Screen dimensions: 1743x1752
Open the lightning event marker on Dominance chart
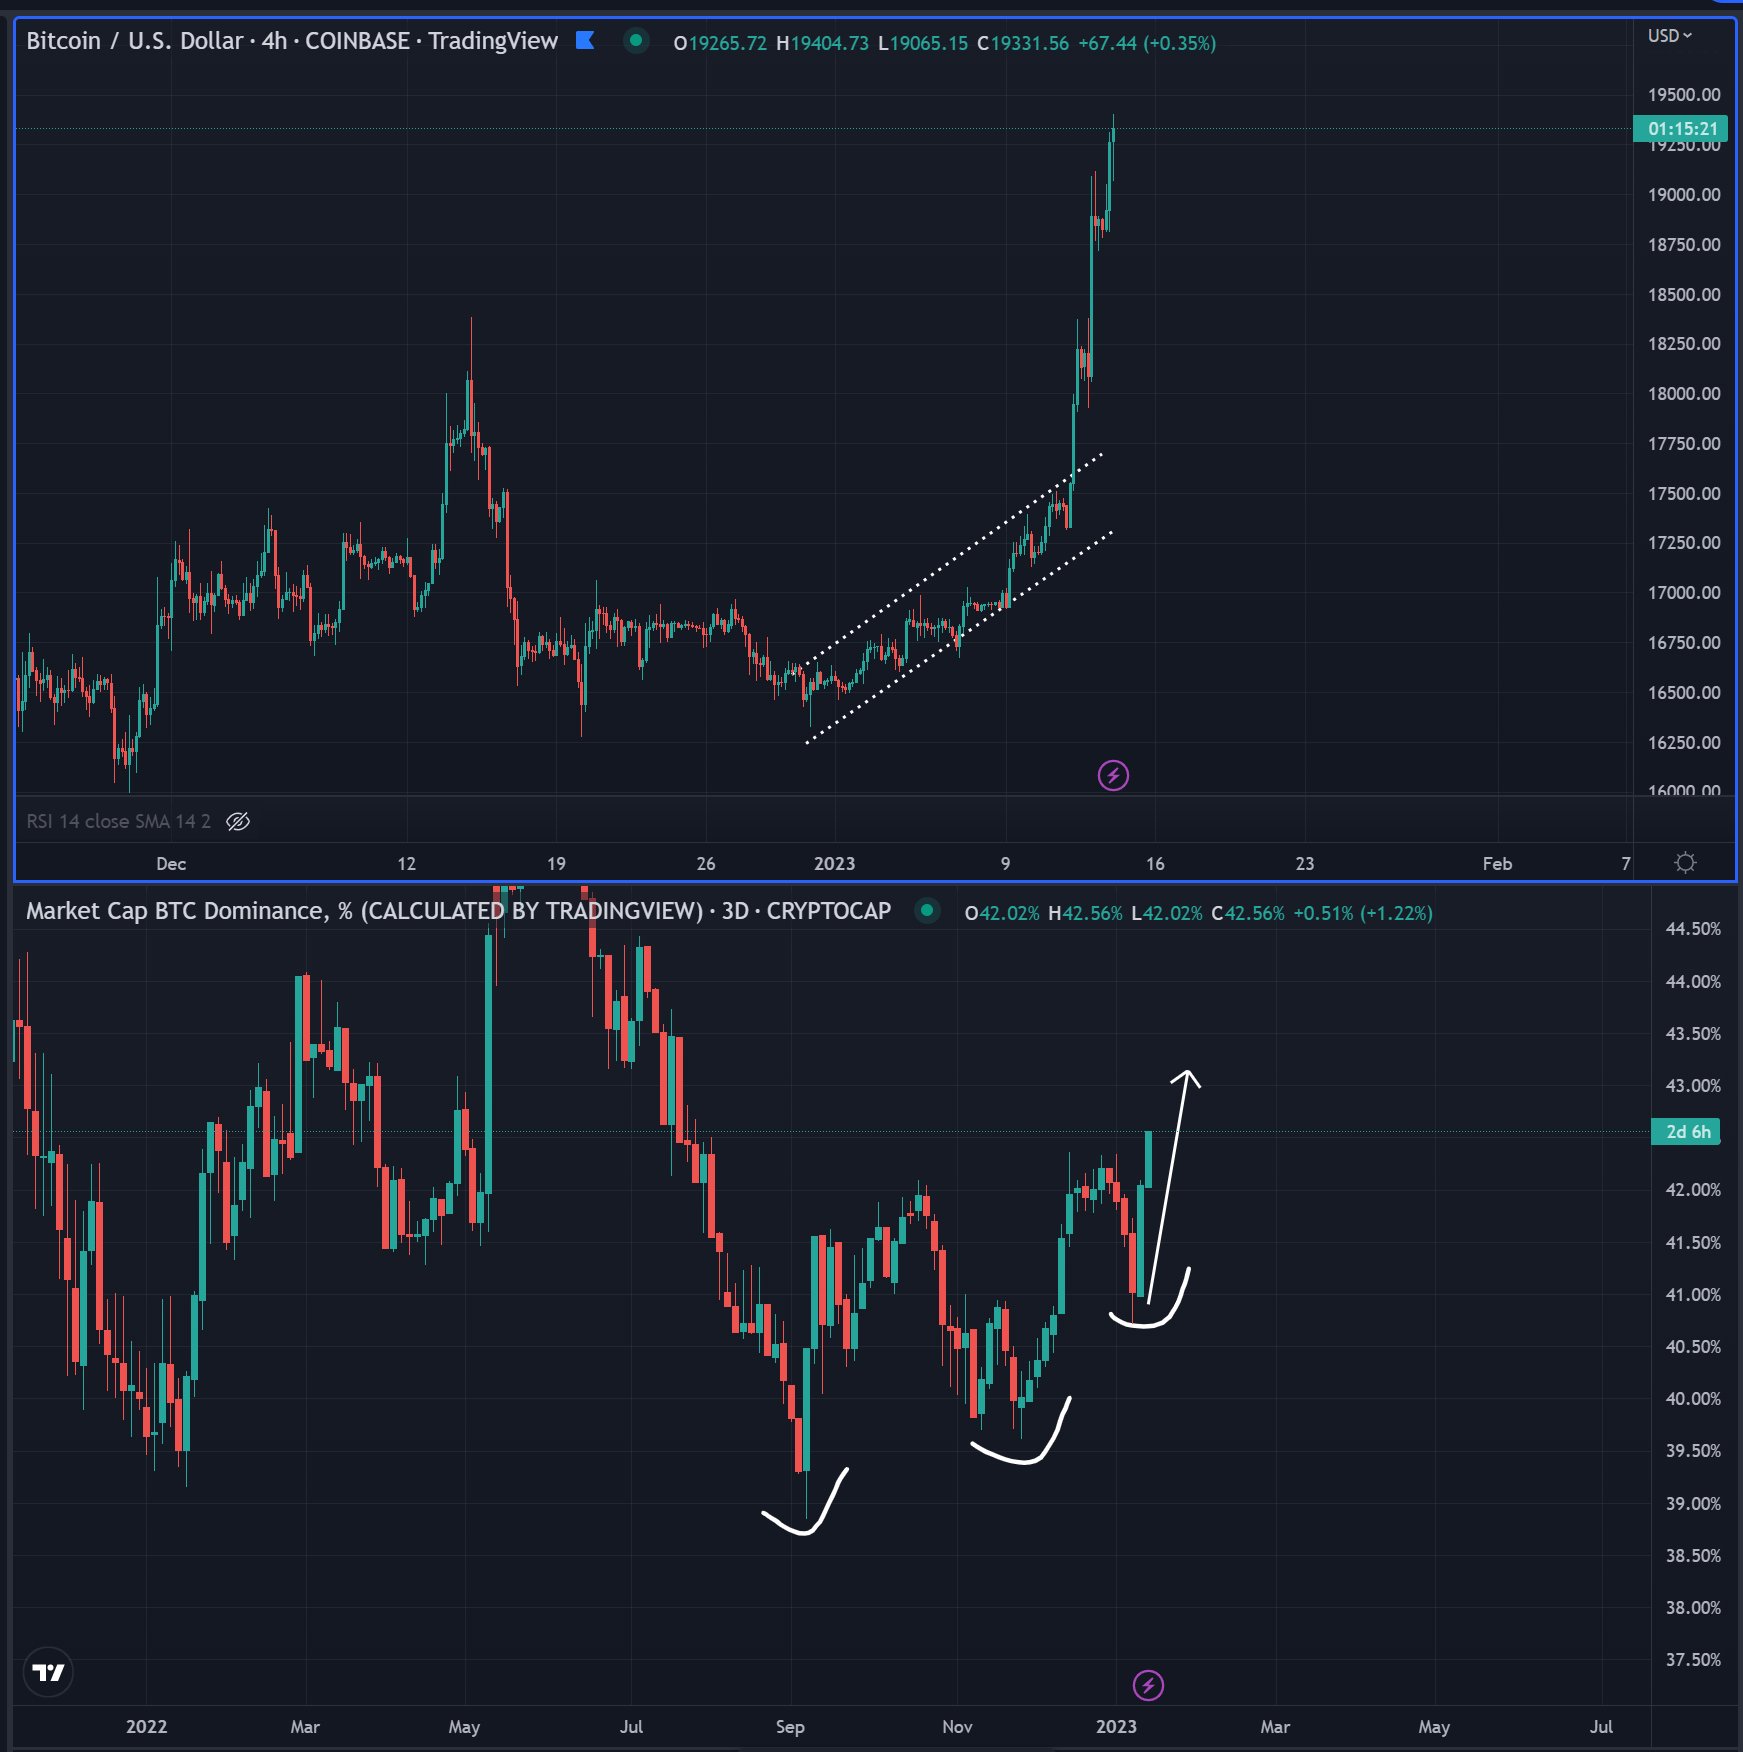tap(1148, 1685)
